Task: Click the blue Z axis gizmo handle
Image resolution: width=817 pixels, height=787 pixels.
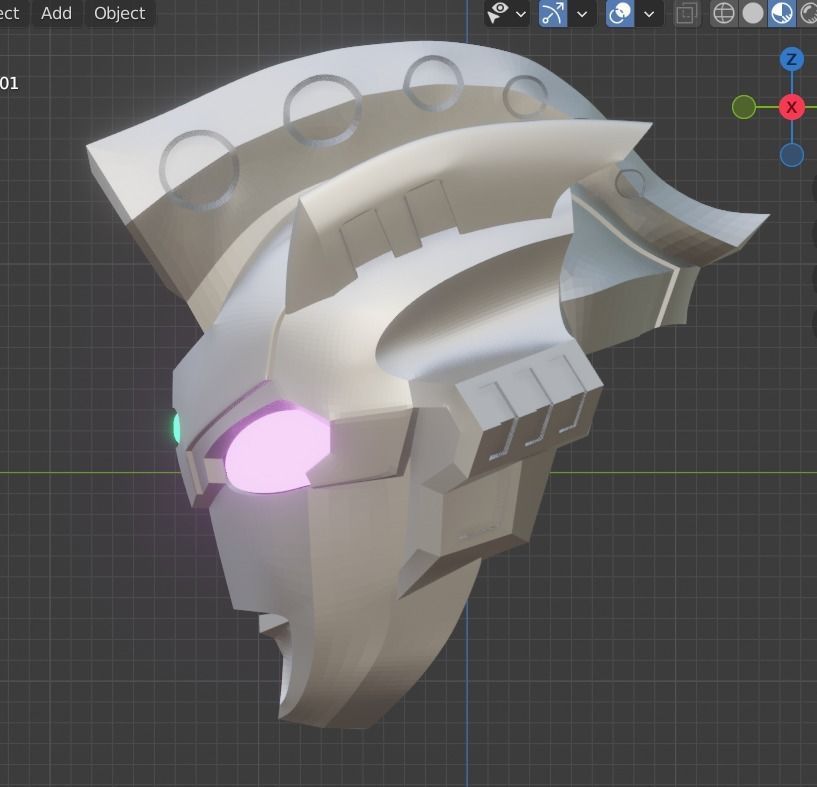Action: click(x=791, y=59)
